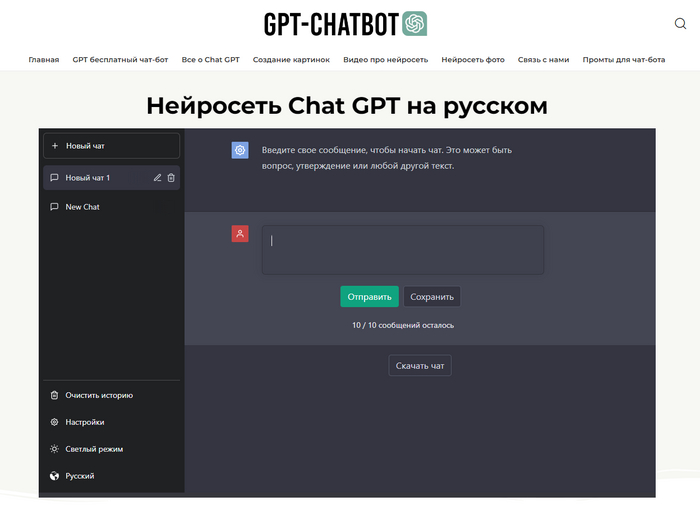Viewport: 700px width, 515px height.
Task: Click the Отправить button
Action: click(369, 296)
